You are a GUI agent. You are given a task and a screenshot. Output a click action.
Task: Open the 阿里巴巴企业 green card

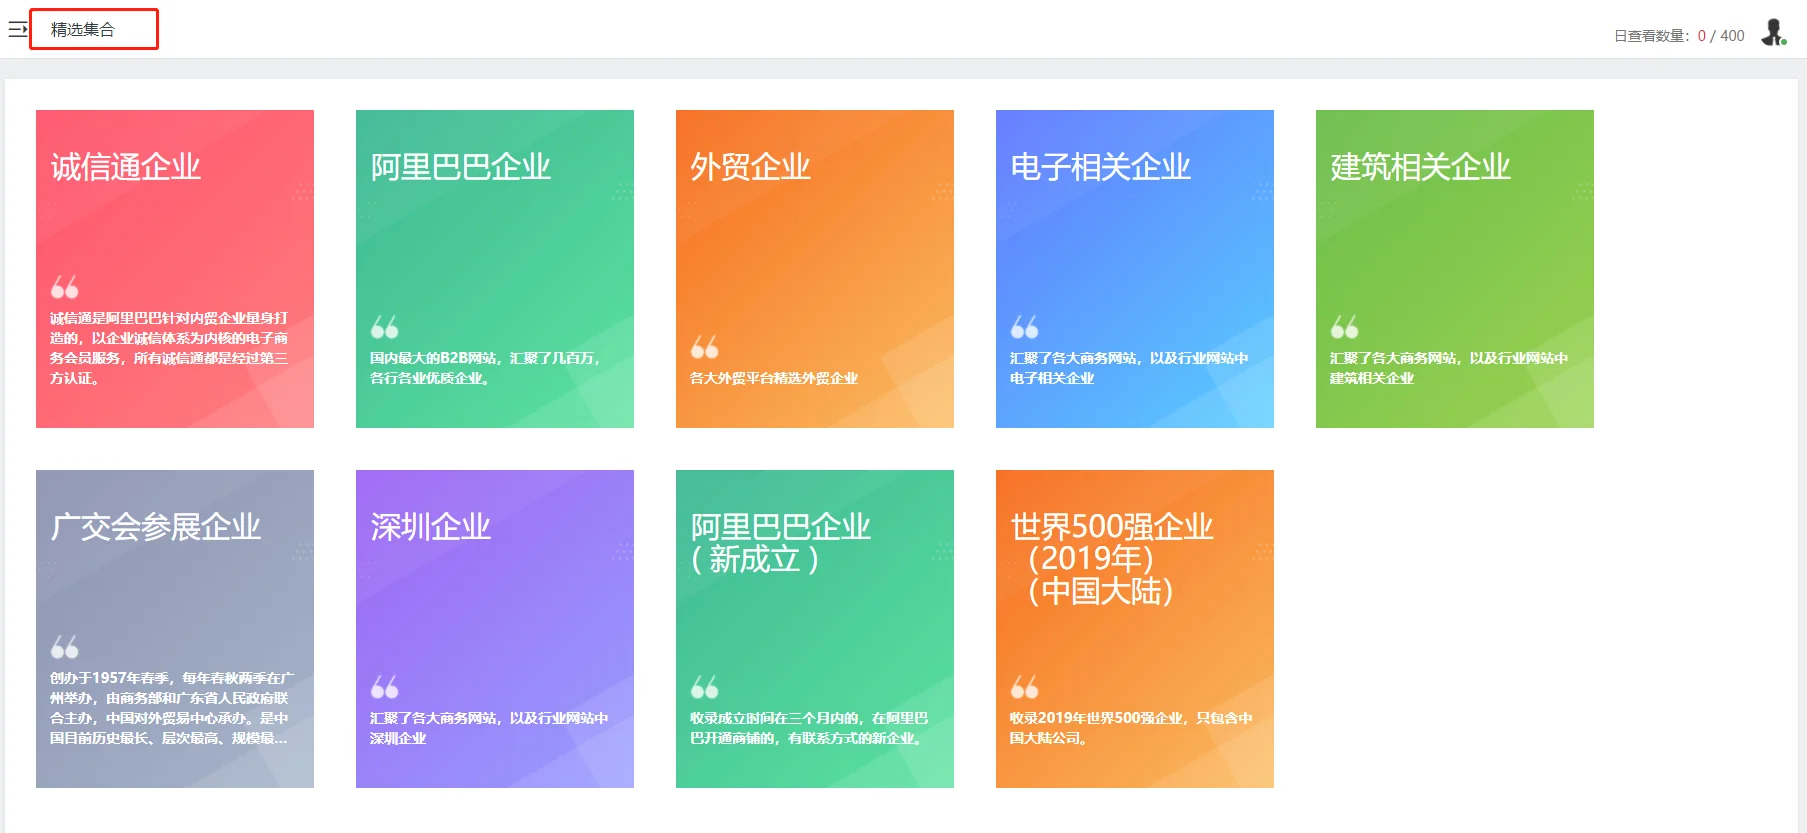[495, 269]
